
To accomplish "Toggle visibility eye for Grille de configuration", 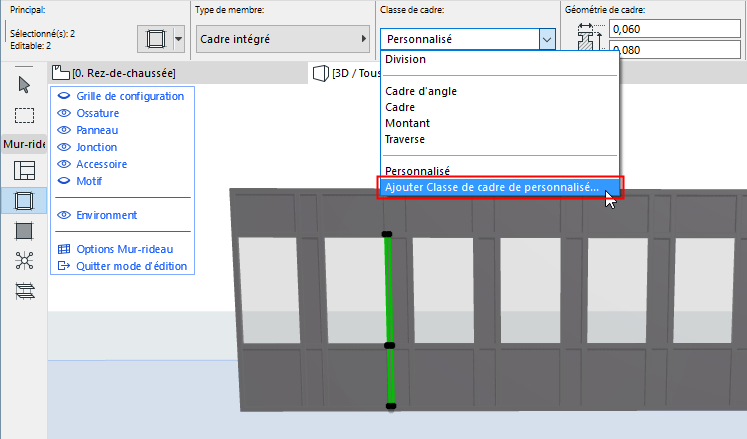I will [64, 96].
